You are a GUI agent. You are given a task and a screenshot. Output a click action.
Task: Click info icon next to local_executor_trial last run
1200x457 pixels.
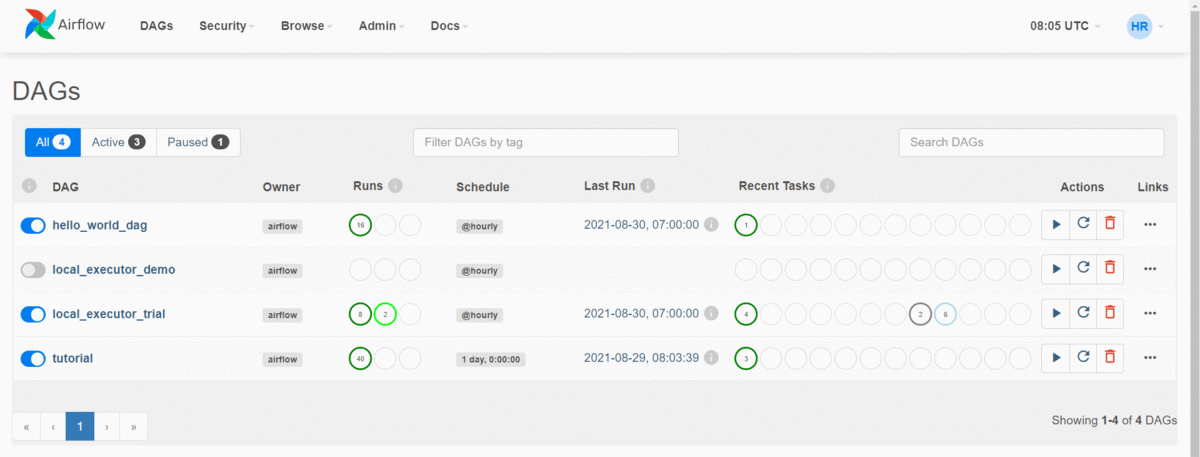point(711,313)
